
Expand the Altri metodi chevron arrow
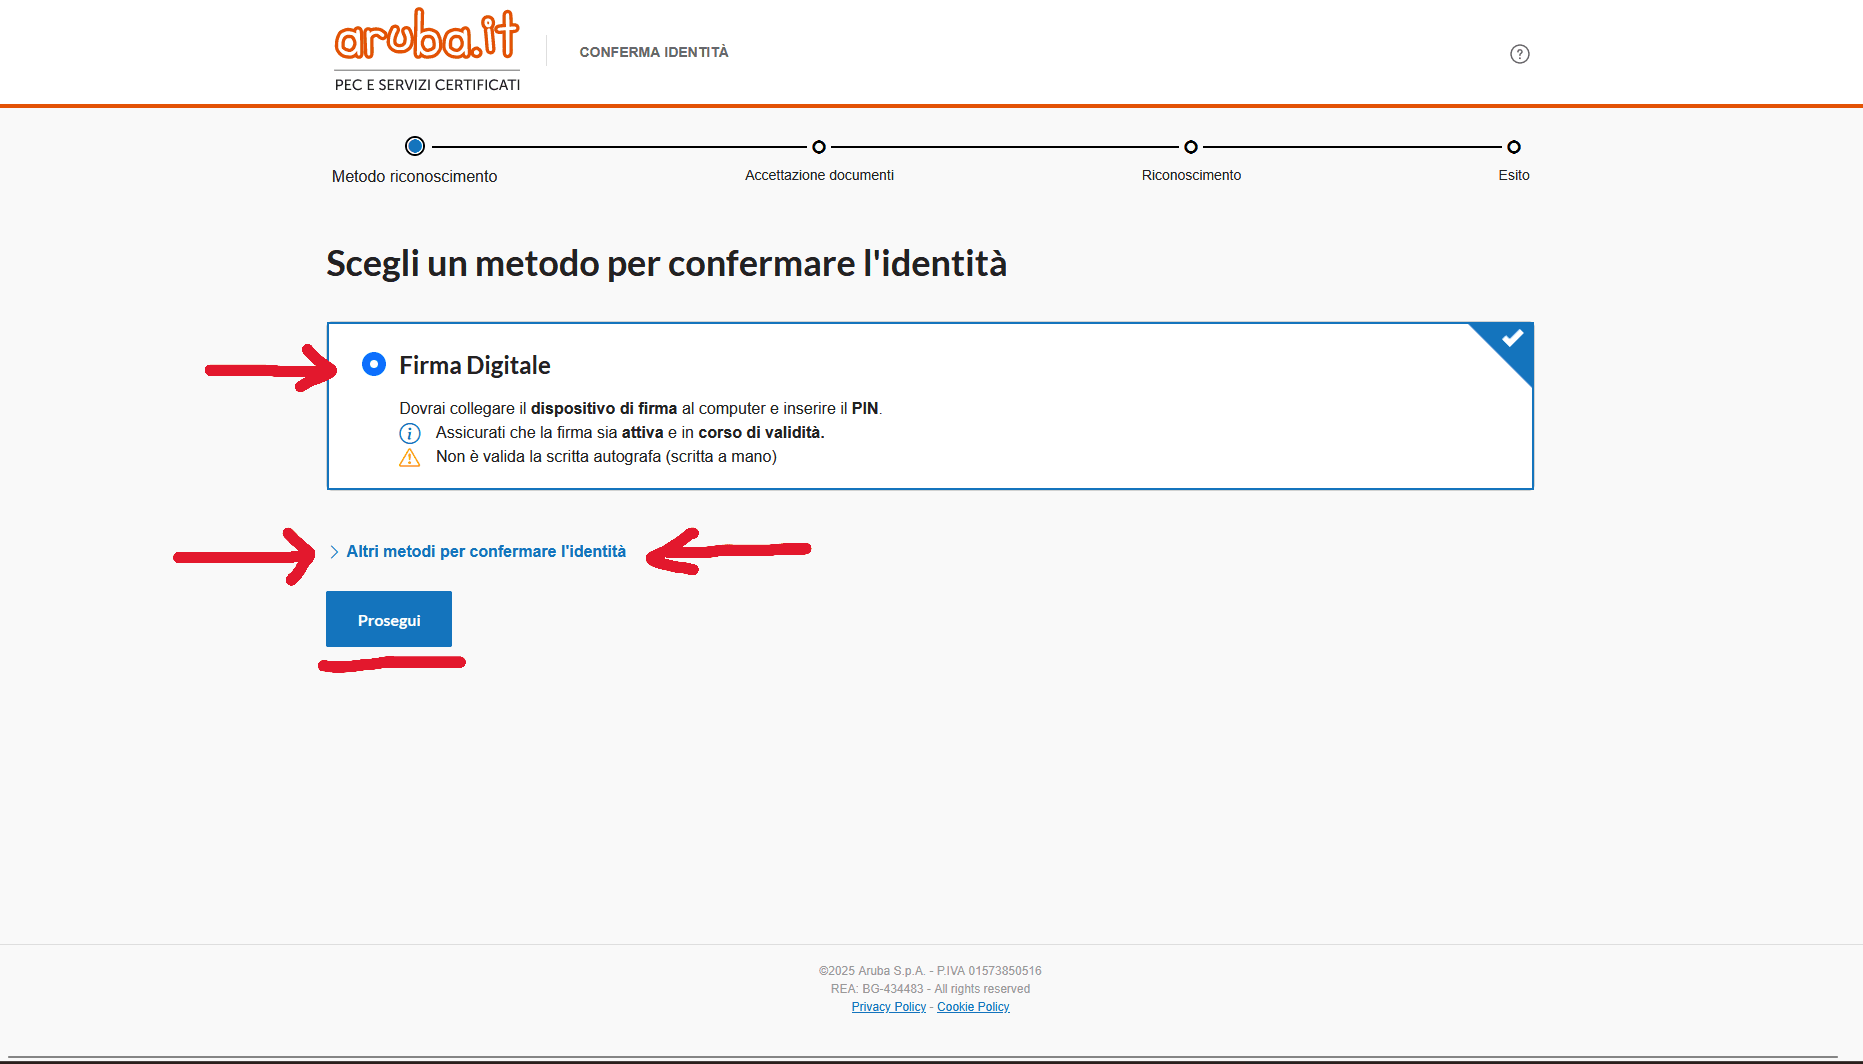[334, 552]
